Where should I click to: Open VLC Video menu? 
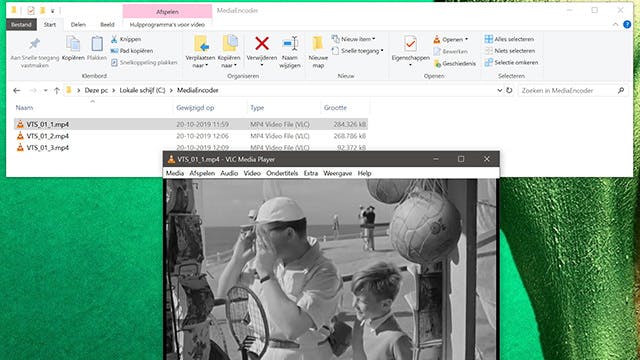tap(252, 173)
